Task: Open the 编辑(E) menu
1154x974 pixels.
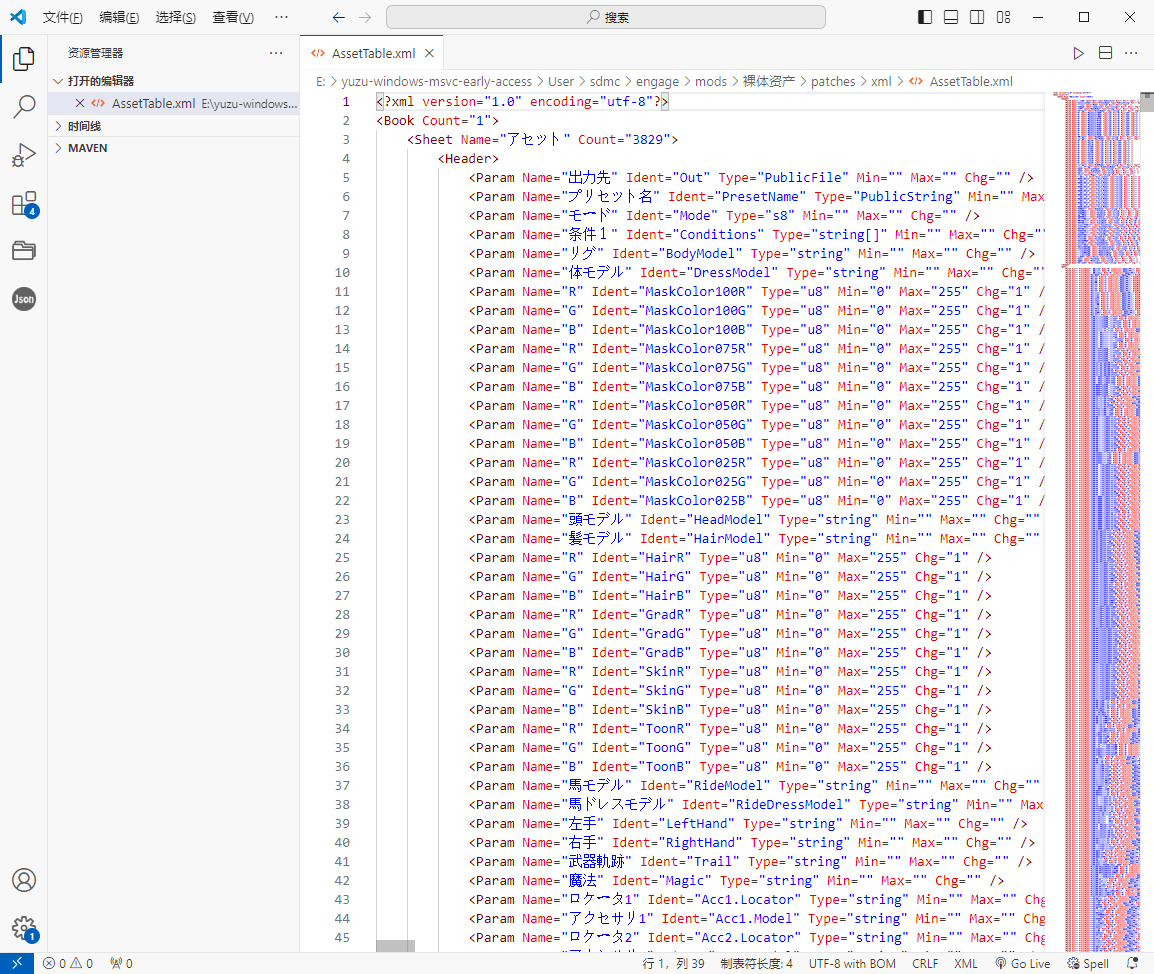Action: [x=119, y=17]
